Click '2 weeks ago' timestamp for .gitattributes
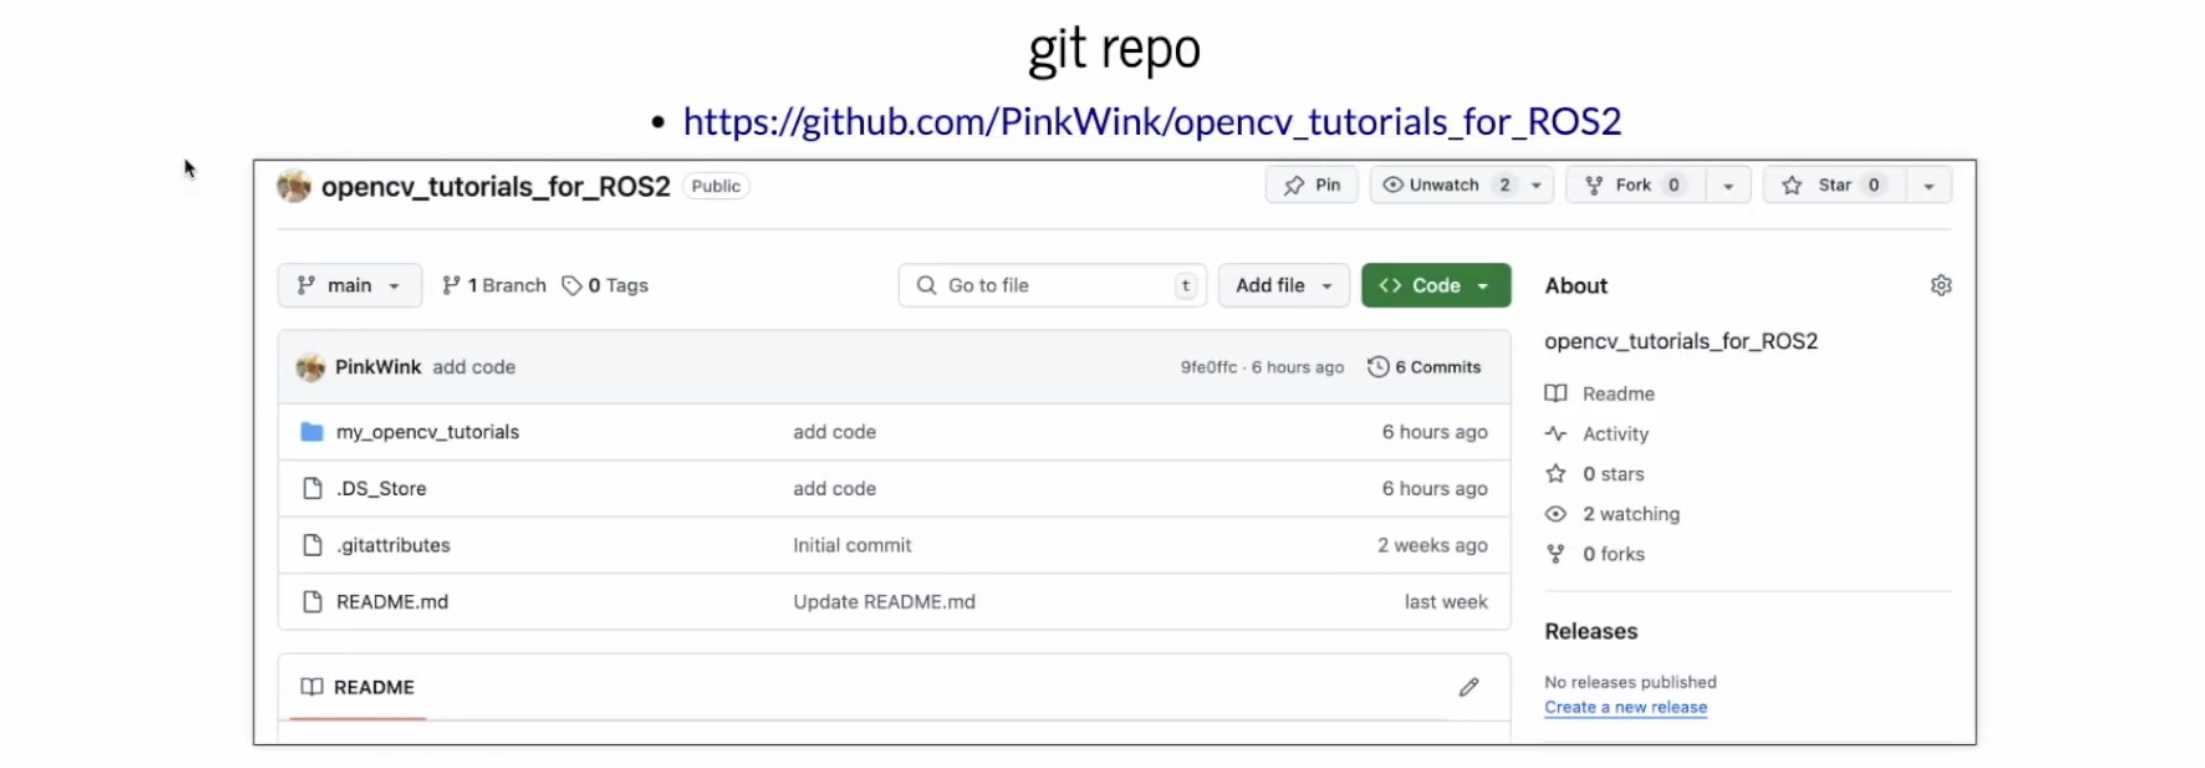 (x=1432, y=545)
